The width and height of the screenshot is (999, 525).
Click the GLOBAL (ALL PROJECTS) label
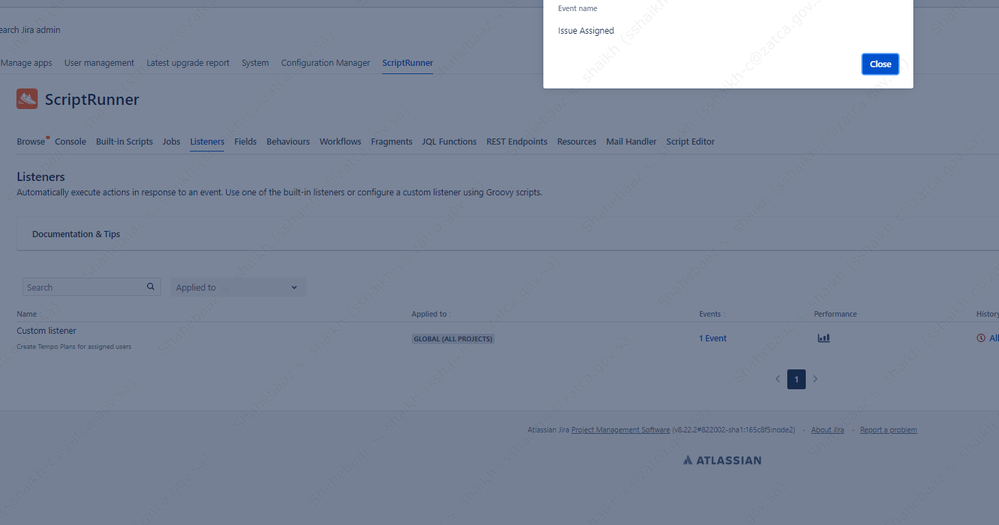pyautogui.click(x=453, y=339)
